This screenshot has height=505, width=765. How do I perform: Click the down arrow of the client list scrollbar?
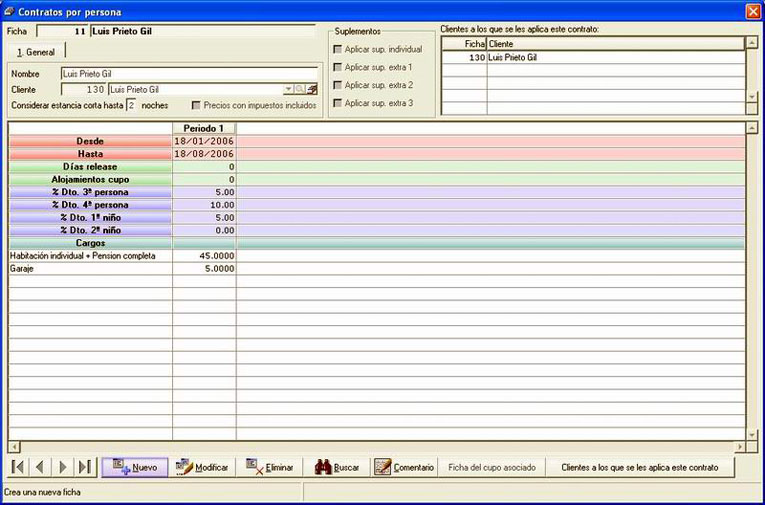coord(752,97)
